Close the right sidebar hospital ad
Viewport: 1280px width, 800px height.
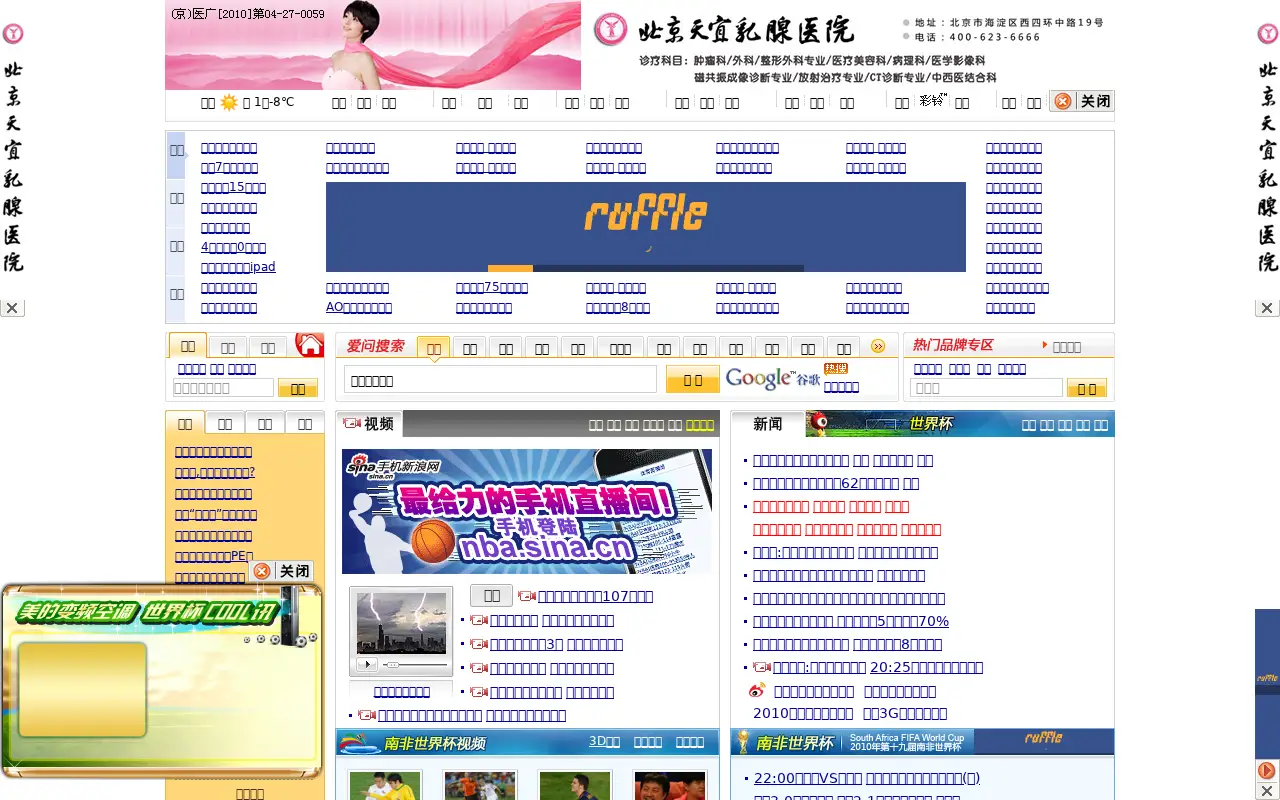coord(1267,308)
